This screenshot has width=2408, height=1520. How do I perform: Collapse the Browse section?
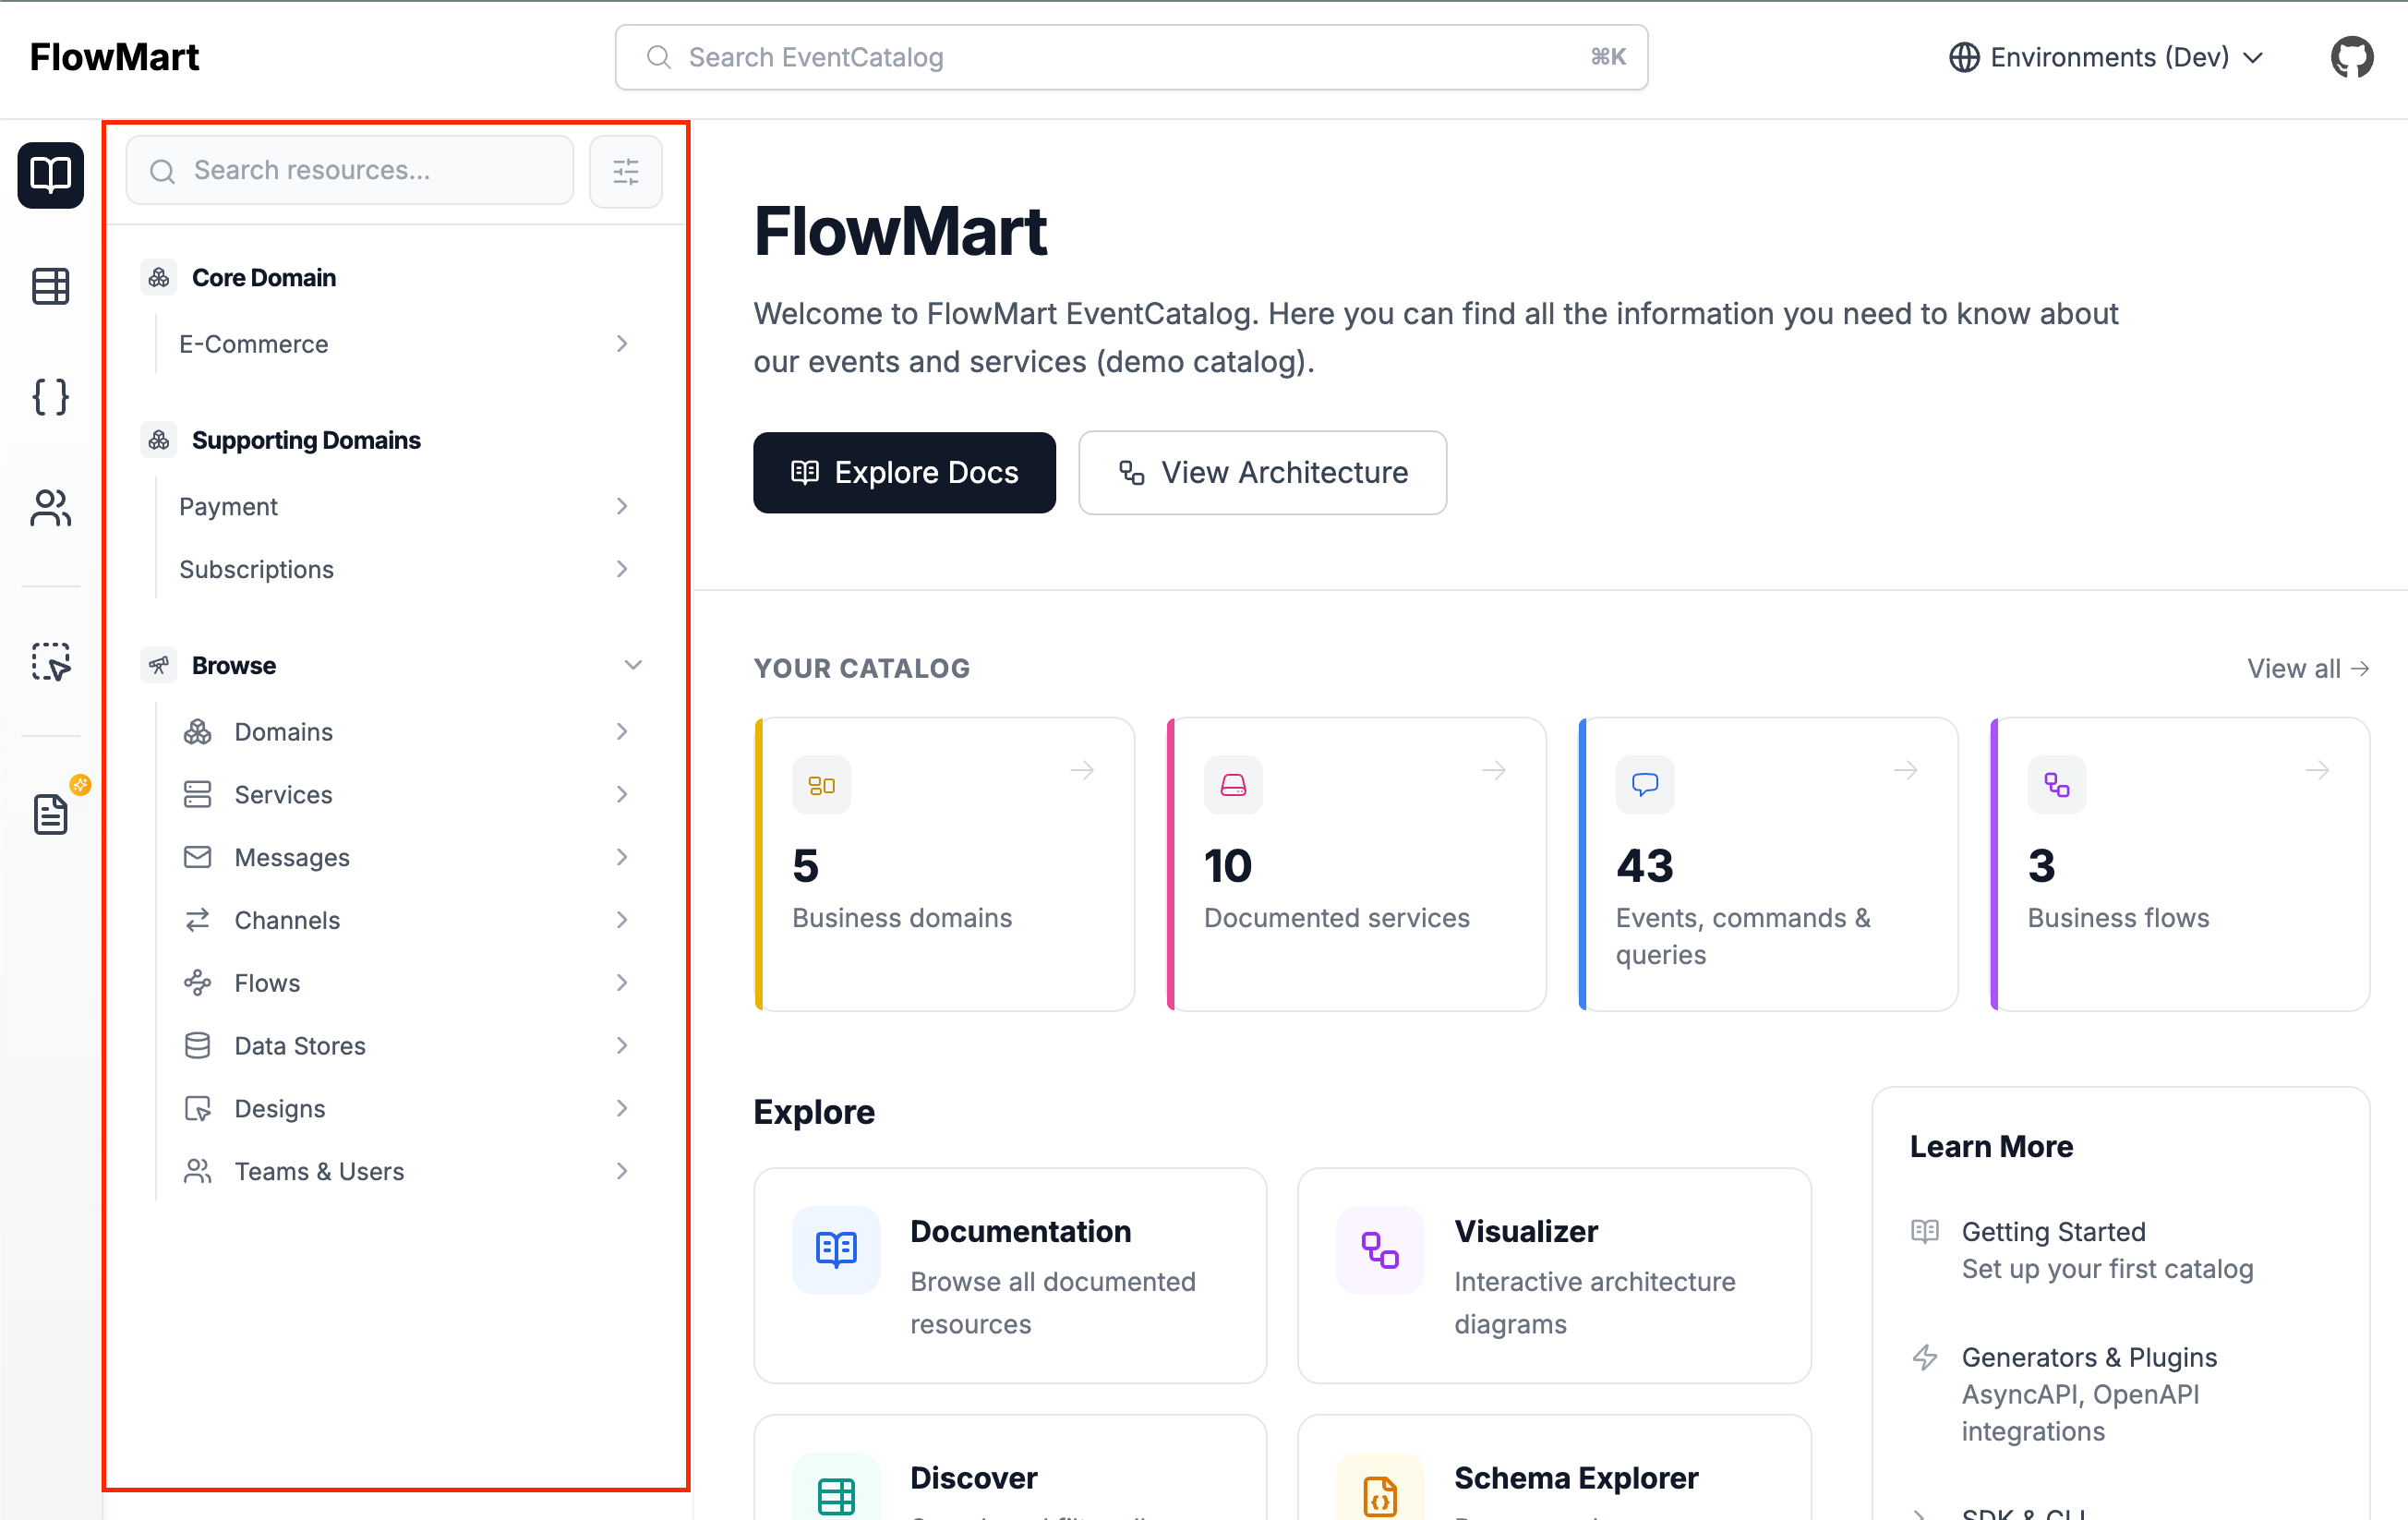point(633,664)
